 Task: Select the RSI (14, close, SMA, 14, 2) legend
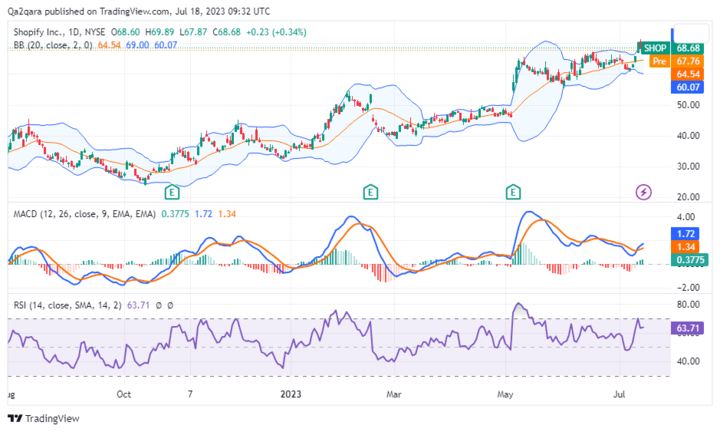pyautogui.click(x=68, y=305)
